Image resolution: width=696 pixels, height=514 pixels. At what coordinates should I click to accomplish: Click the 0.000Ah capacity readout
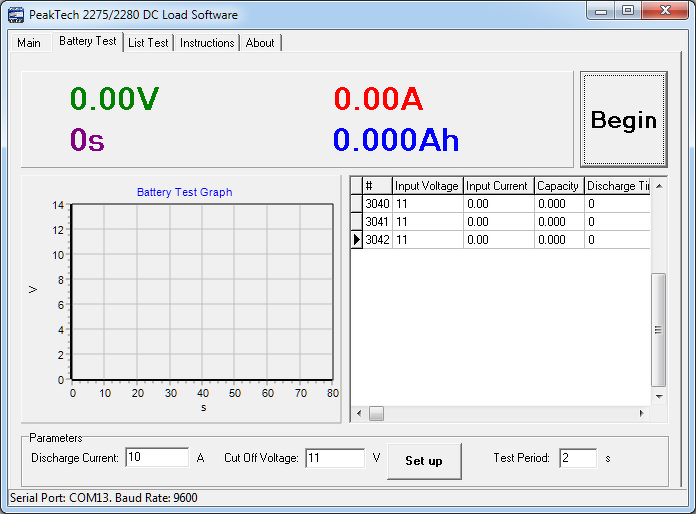pyautogui.click(x=395, y=140)
